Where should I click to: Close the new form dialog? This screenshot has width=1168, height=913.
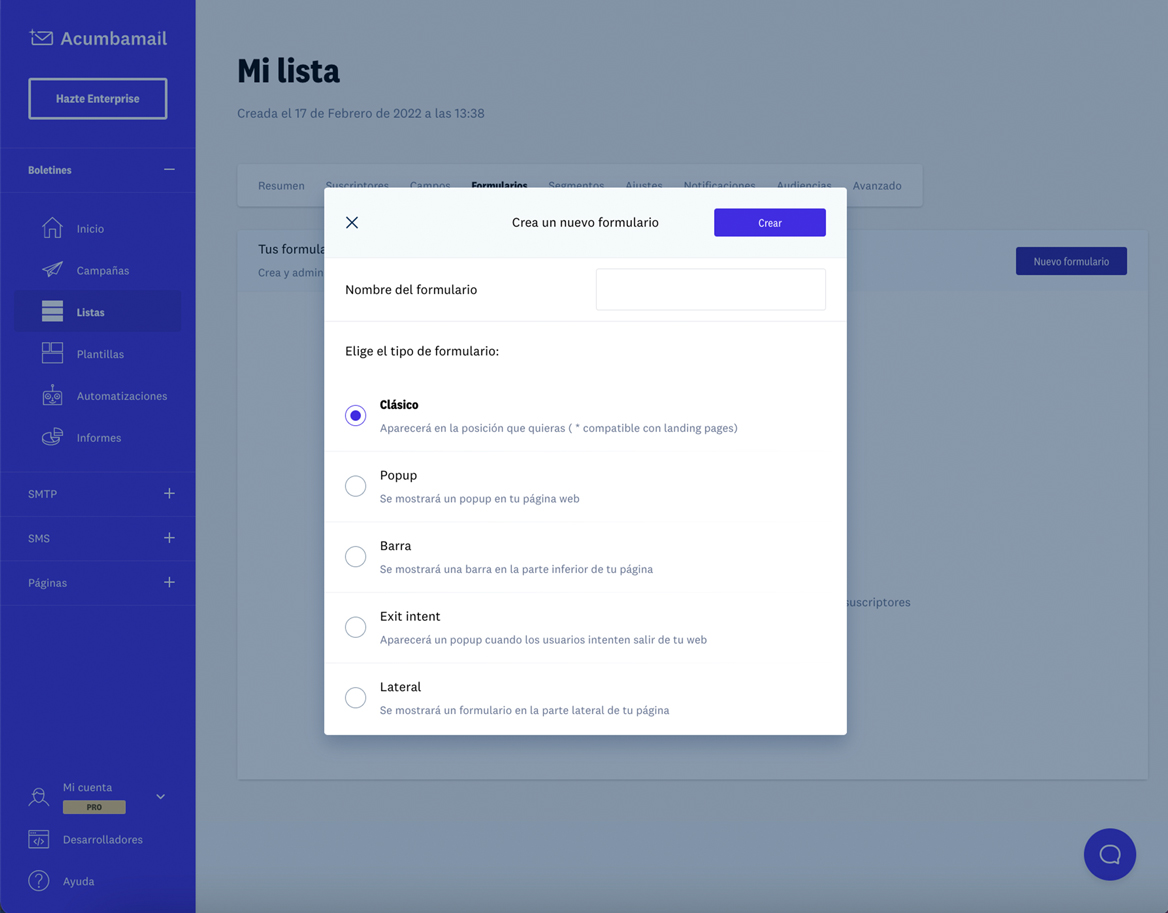[x=352, y=223]
